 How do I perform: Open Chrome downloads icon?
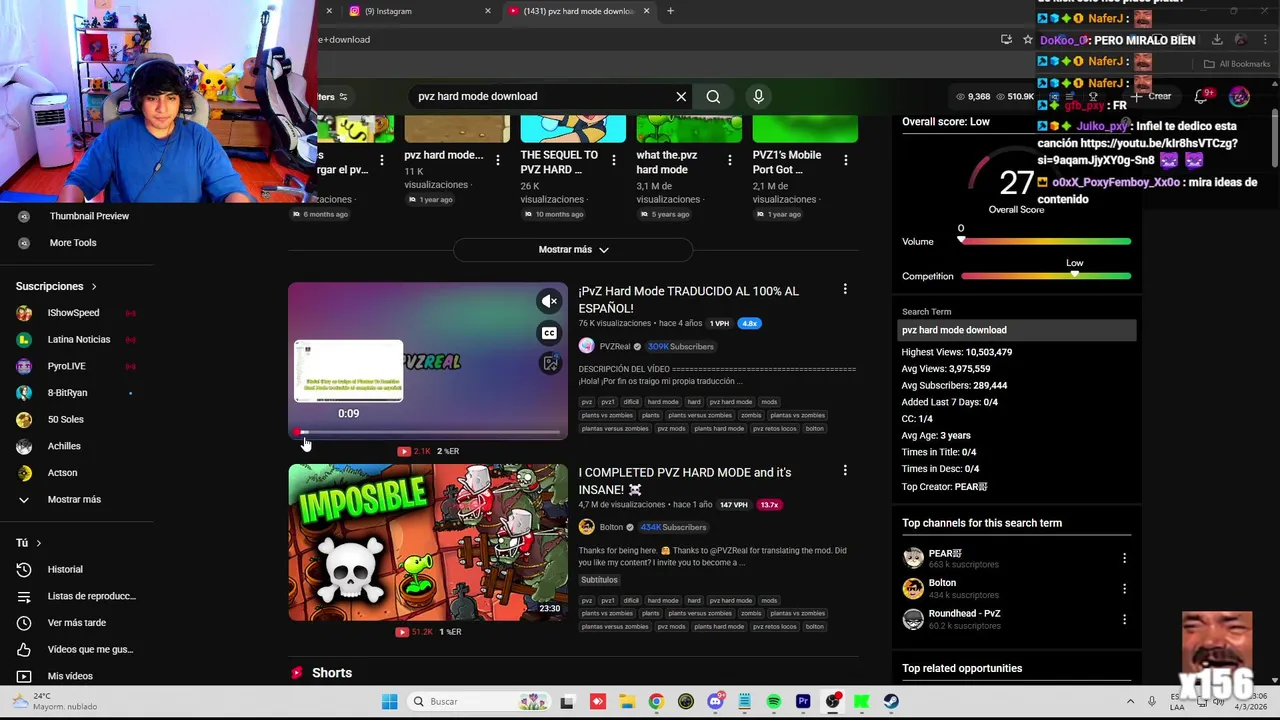1217,40
